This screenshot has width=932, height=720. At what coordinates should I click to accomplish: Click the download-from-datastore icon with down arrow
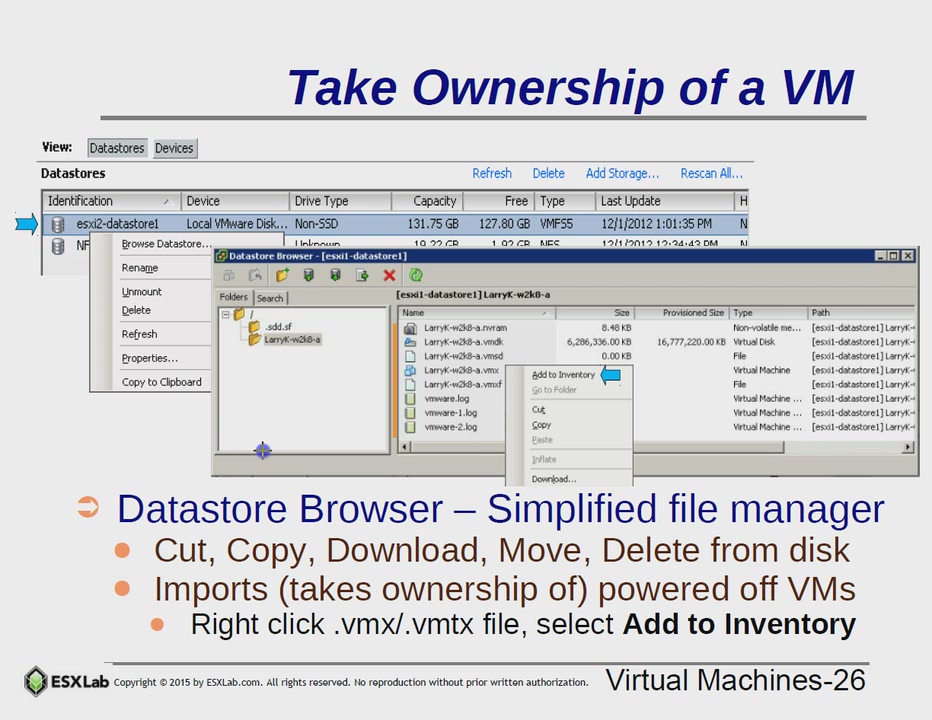point(335,275)
